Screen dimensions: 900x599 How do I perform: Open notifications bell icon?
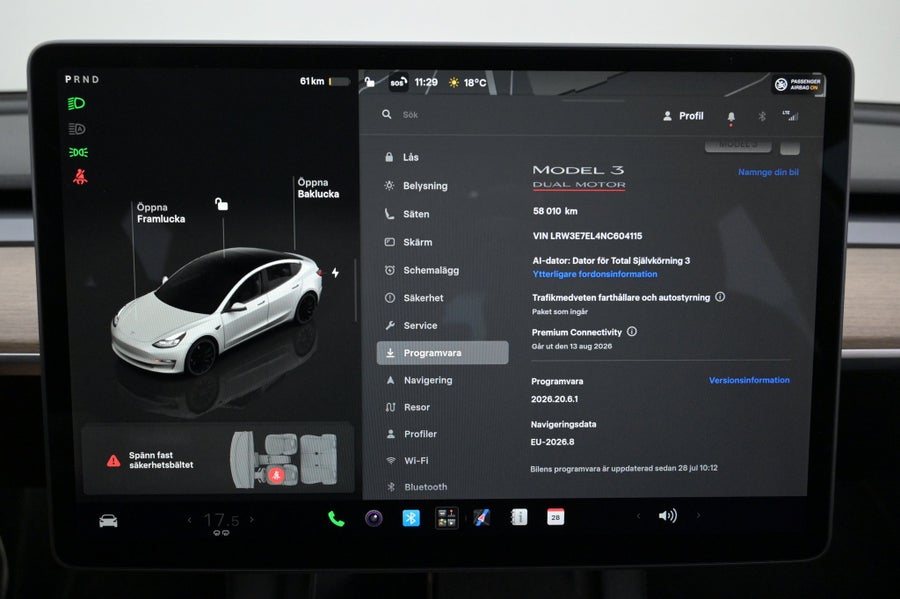731,117
